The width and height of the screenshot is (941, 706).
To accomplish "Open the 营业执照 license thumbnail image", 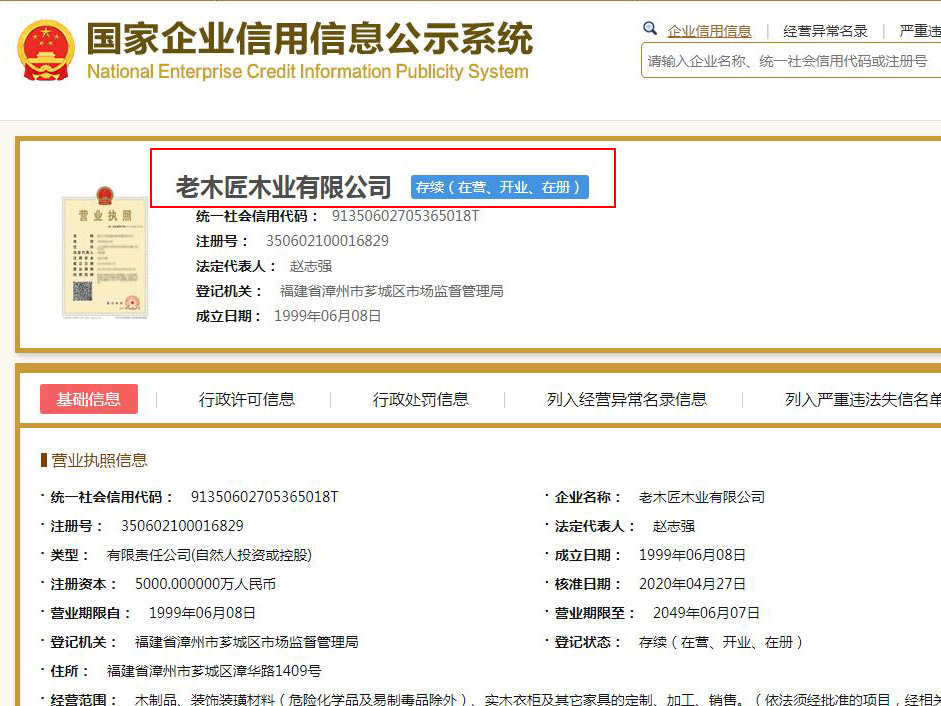I will 105,252.
